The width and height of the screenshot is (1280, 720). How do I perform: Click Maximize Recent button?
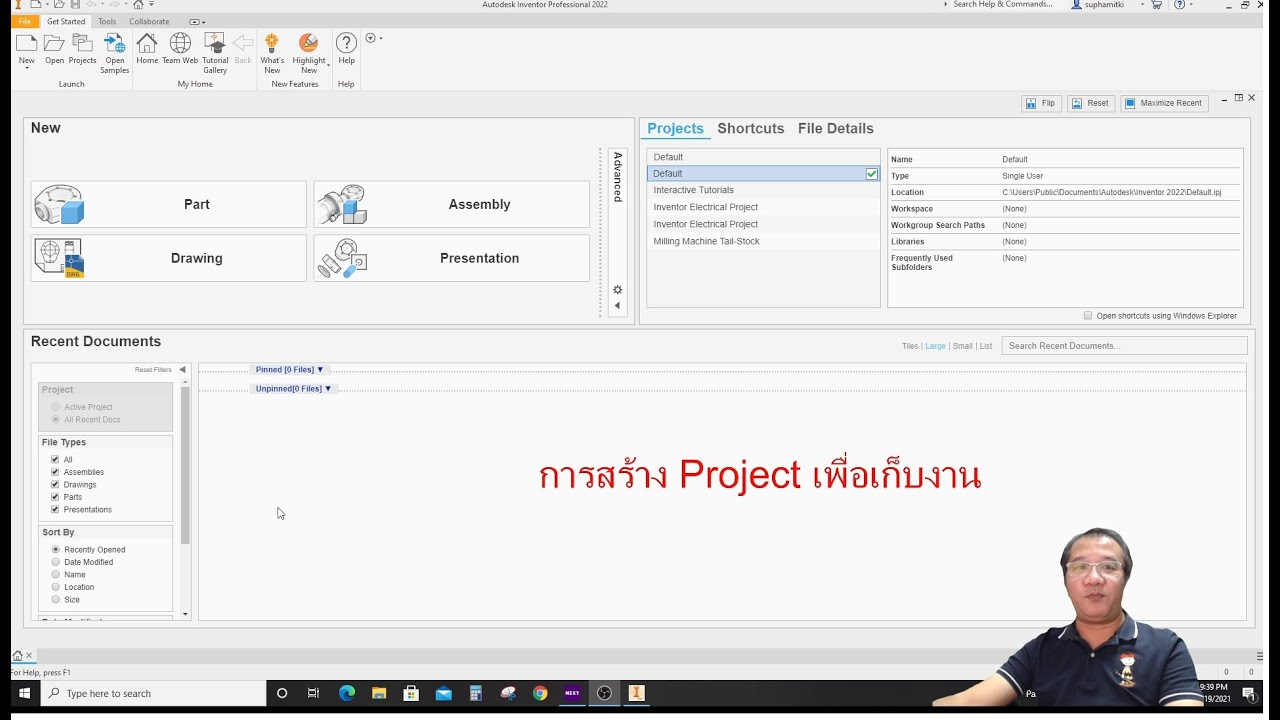pos(1164,103)
